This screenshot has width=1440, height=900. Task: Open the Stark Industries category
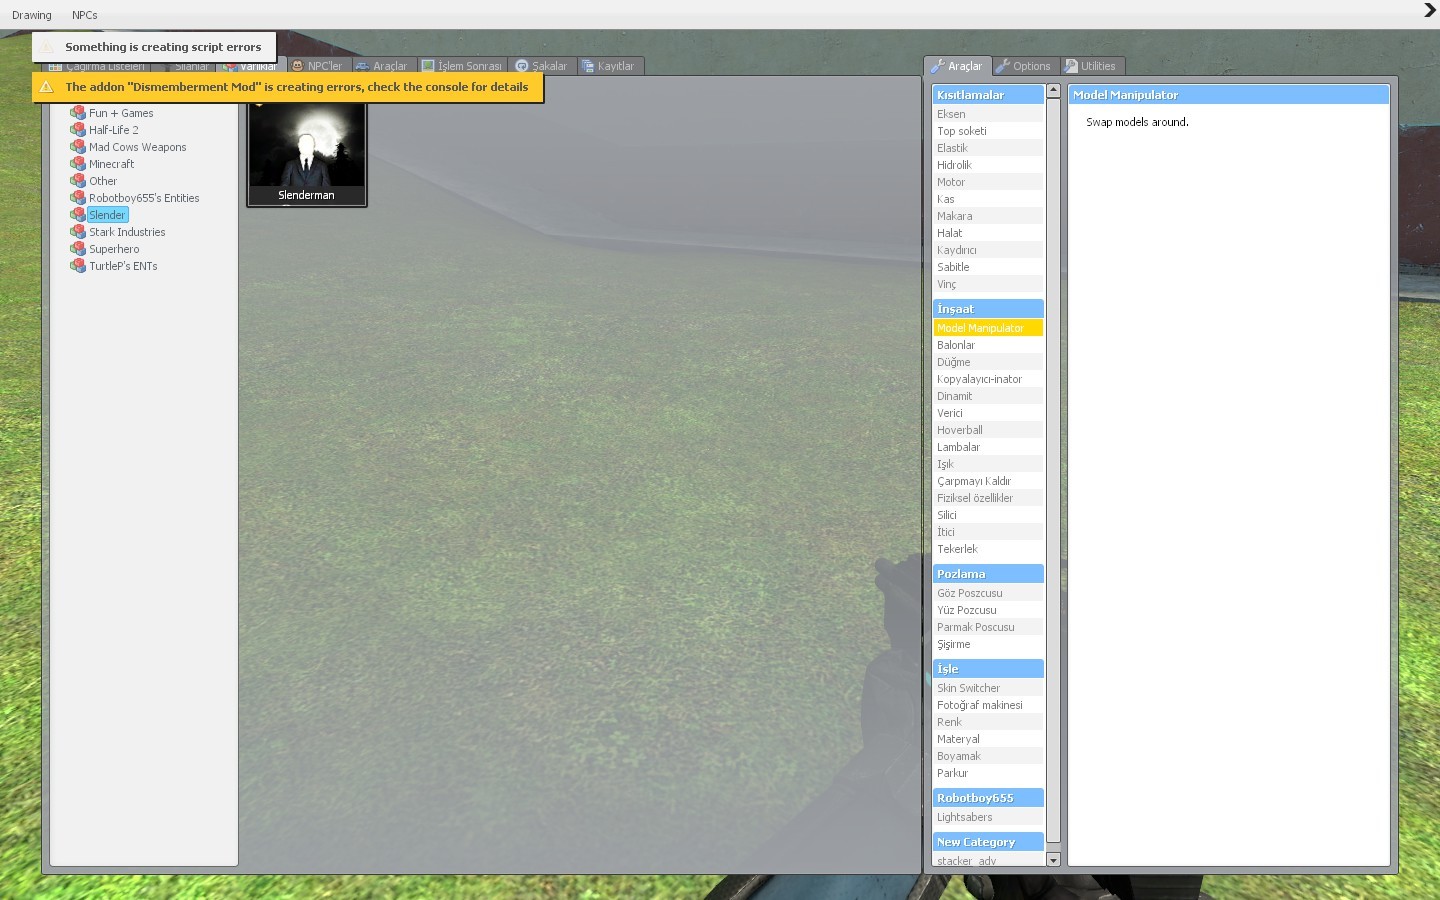tap(127, 232)
